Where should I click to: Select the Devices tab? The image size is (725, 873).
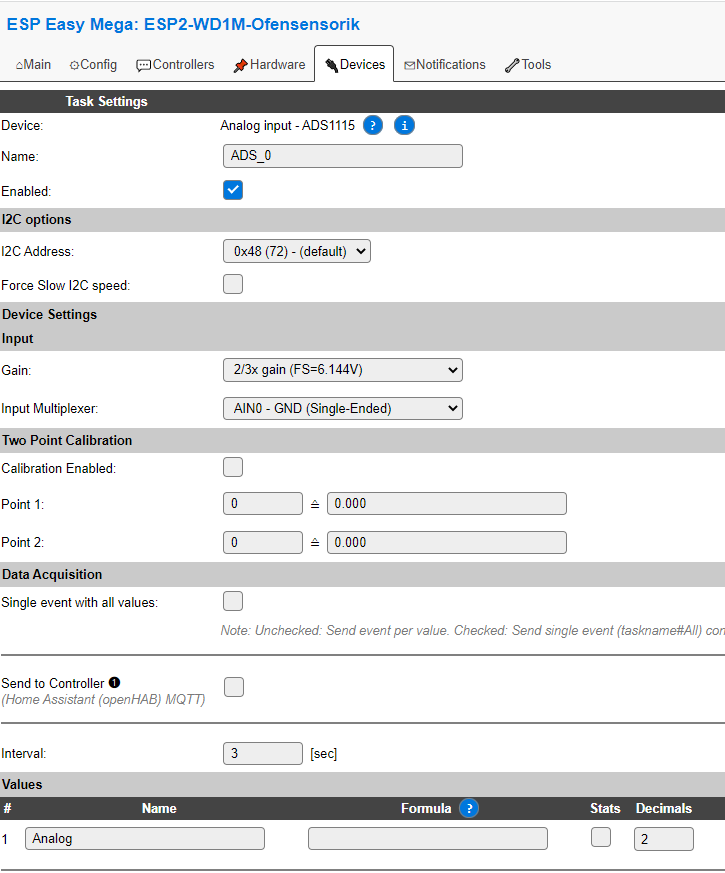coord(354,65)
